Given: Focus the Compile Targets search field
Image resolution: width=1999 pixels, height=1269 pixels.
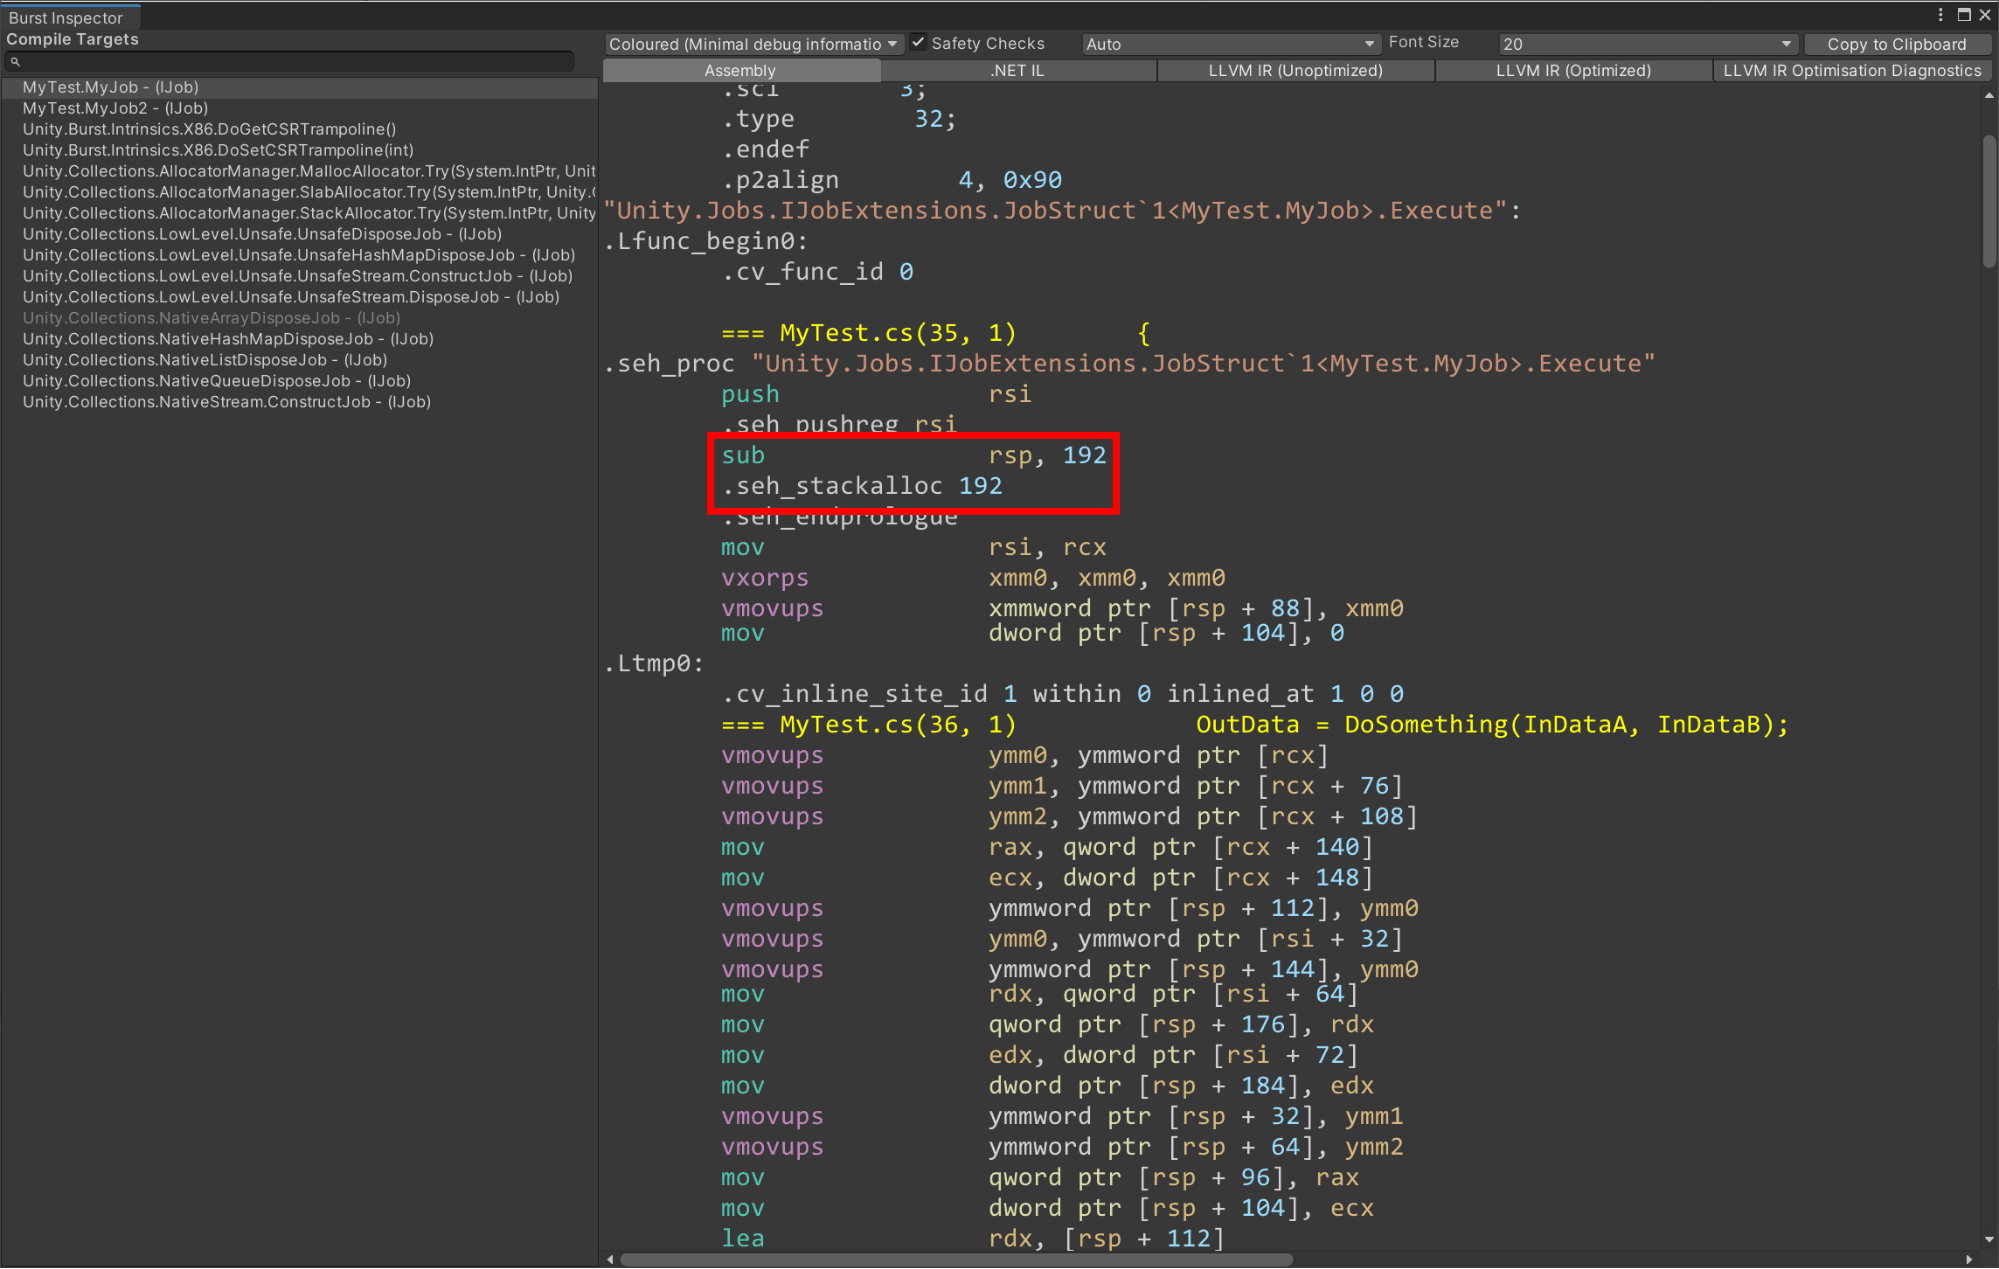Looking at the screenshot, I should point(290,62).
